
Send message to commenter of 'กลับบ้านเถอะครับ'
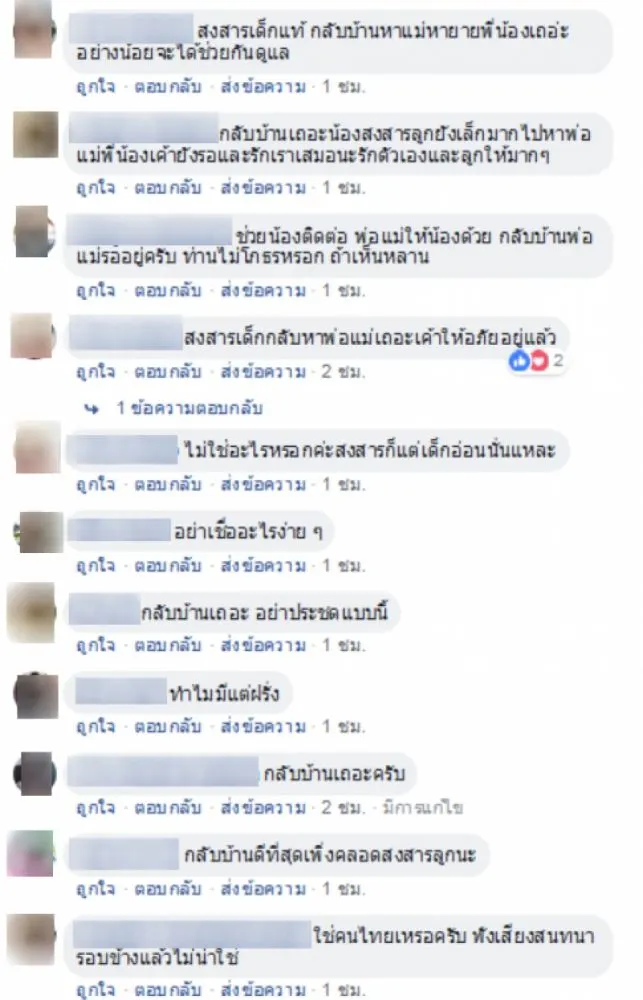(263, 807)
